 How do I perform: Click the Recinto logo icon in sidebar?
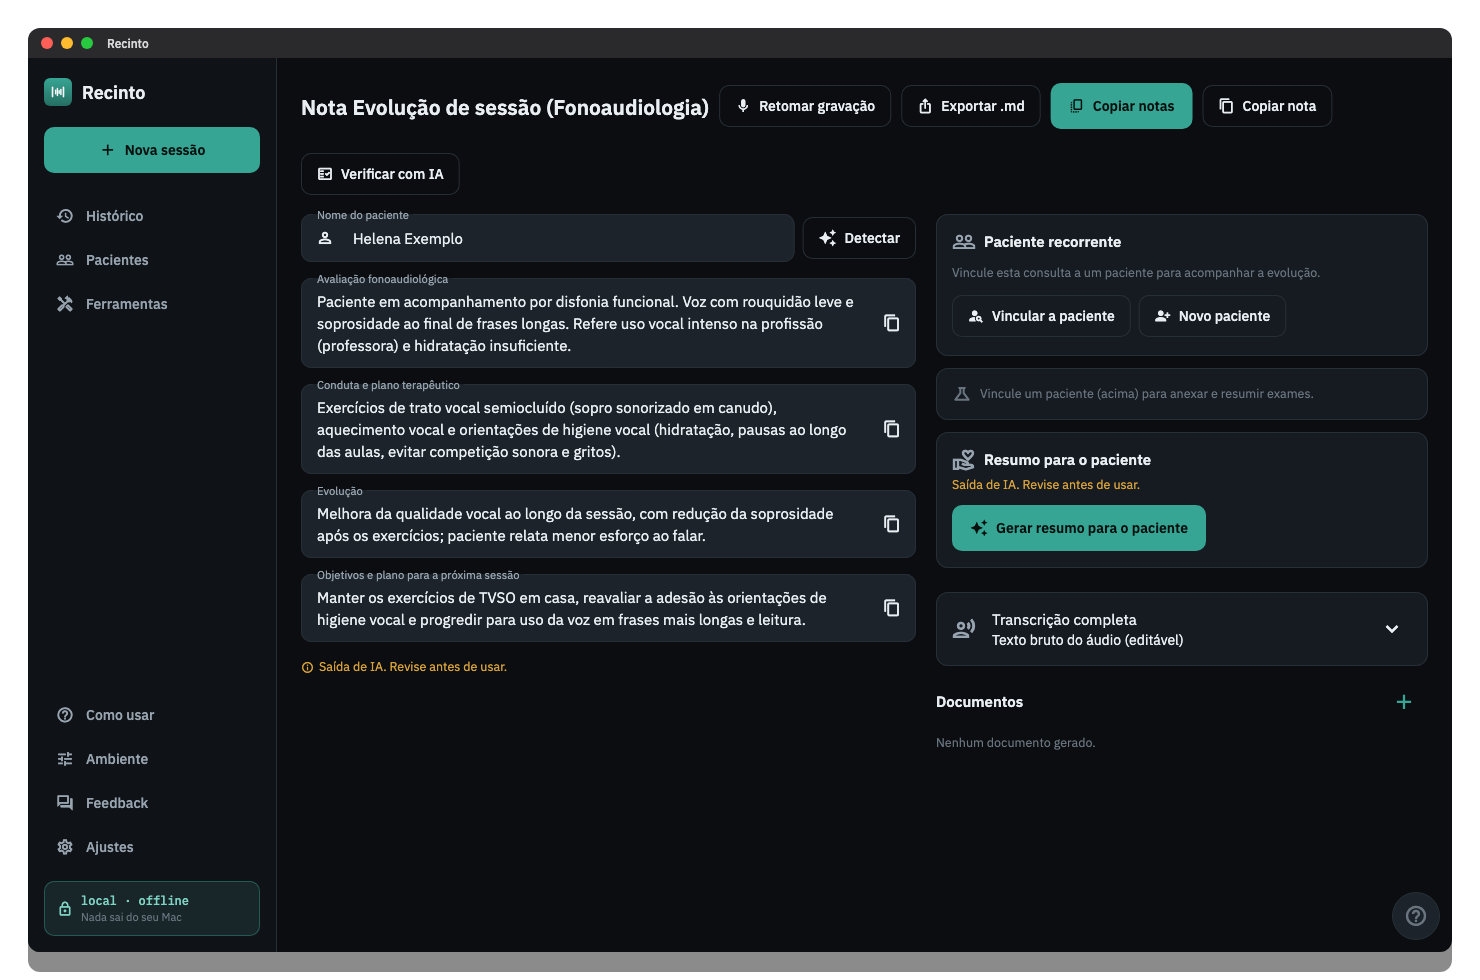point(58,92)
